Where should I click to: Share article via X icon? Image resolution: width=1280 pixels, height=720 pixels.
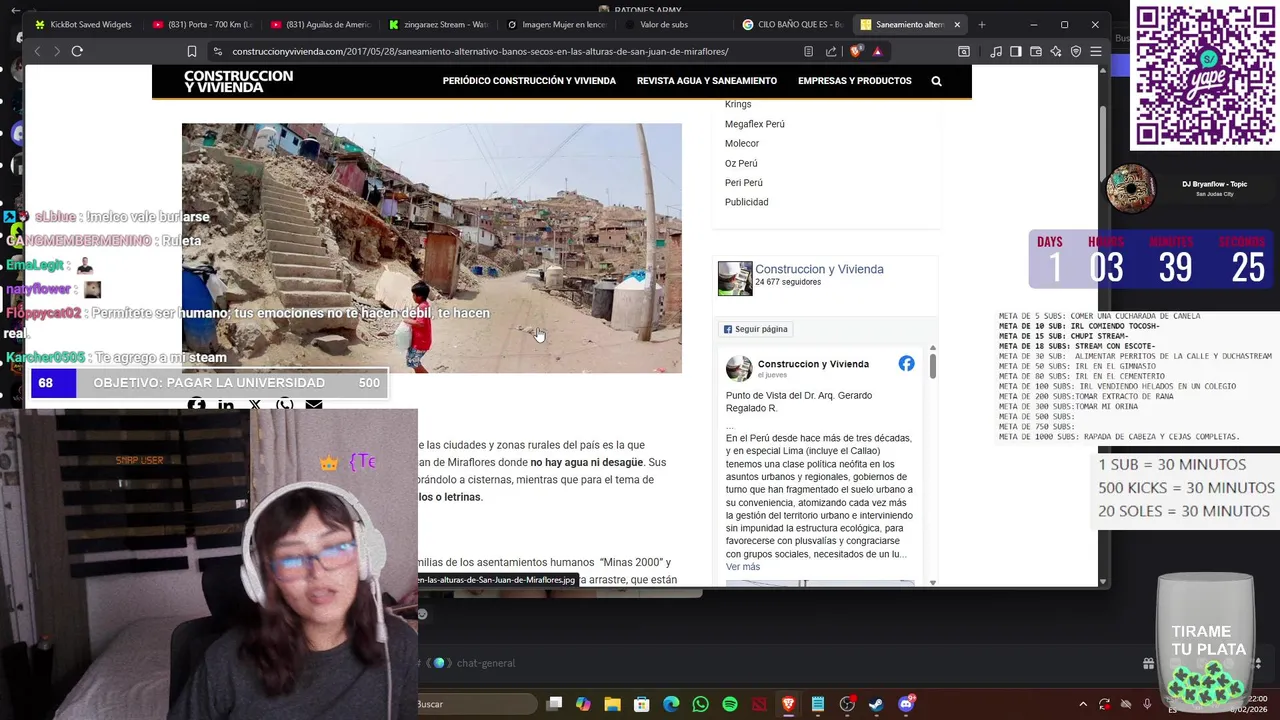tap(255, 404)
